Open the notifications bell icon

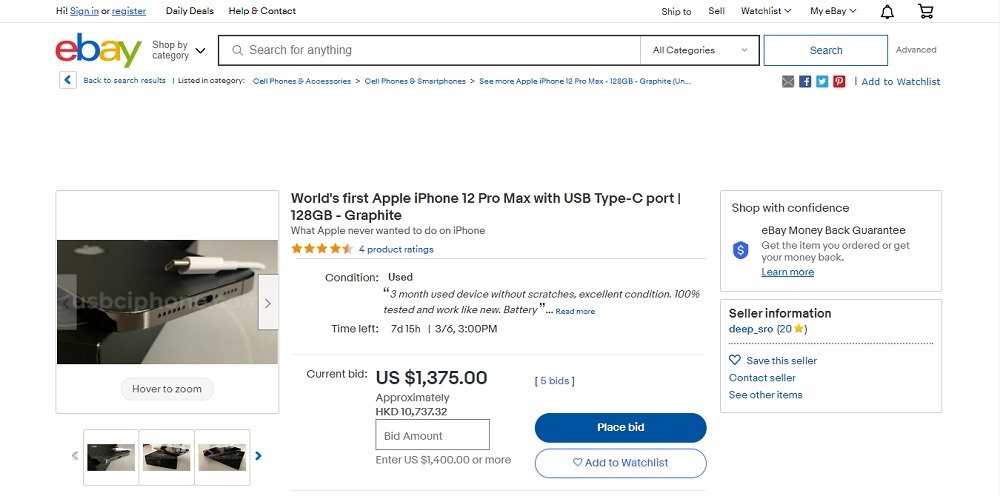(887, 11)
